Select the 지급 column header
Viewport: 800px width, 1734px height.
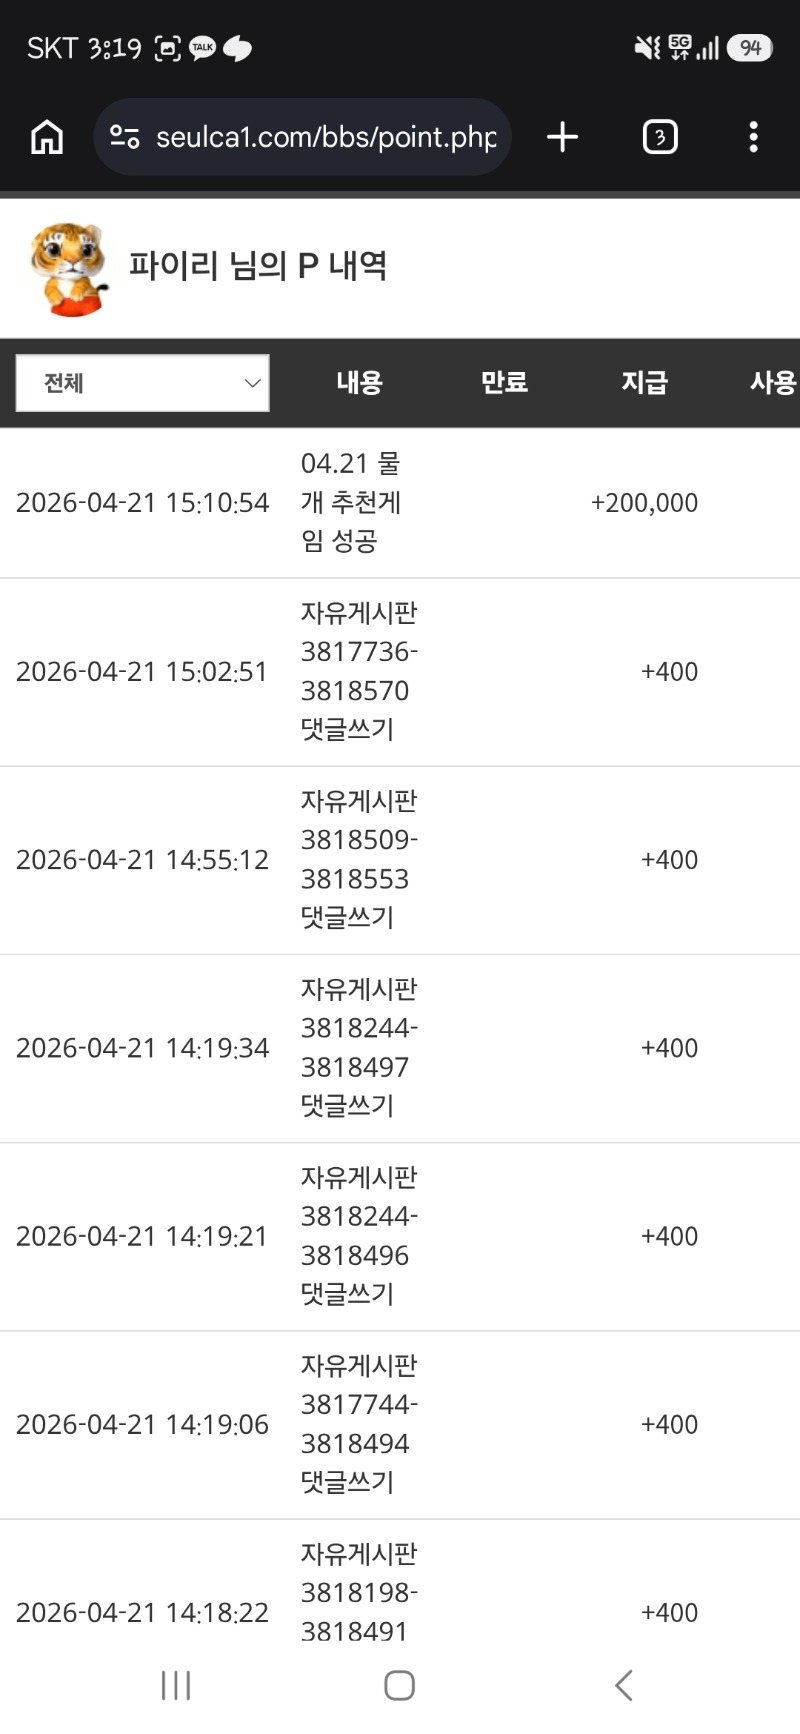point(644,382)
